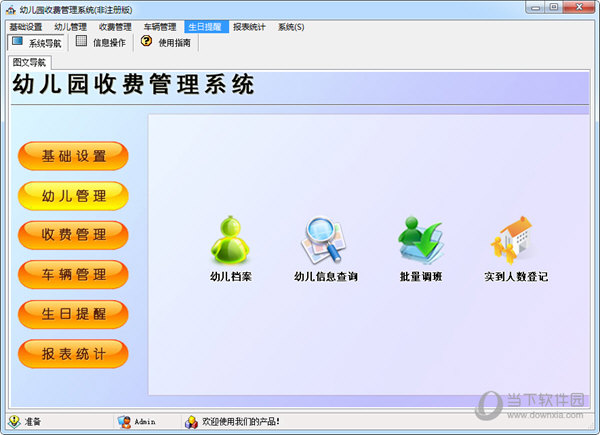Click the yellow 幼儿管理 sidebar button
Screen dimensions: 600x435
tap(73, 196)
